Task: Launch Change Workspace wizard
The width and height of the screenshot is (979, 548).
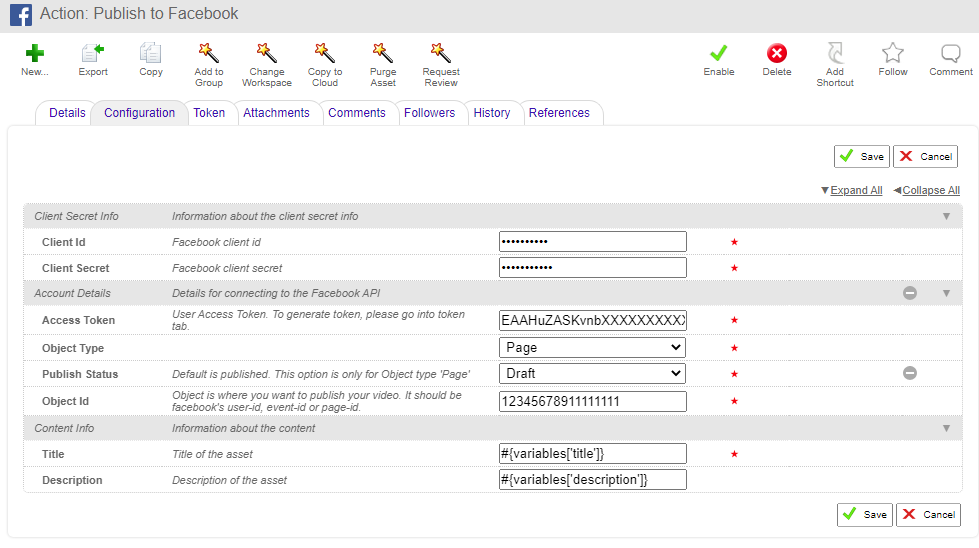Action: [267, 53]
